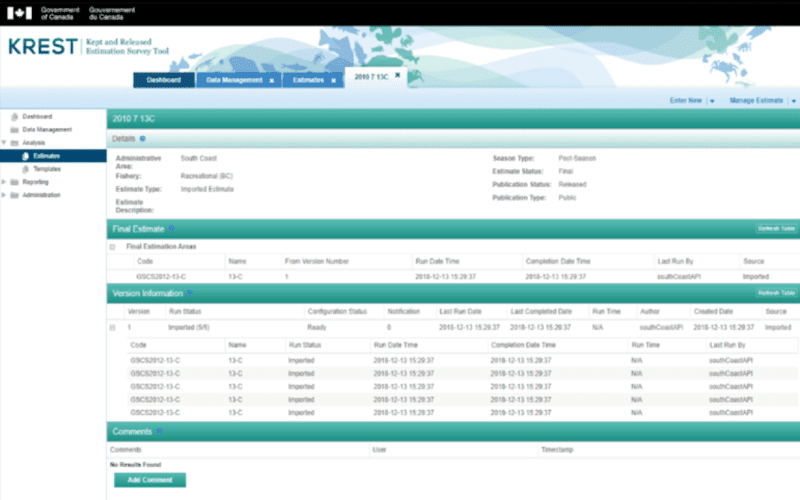800x500 pixels.
Task: Collapse the Final Estimation Areas group
Action: pyautogui.click(x=113, y=245)
